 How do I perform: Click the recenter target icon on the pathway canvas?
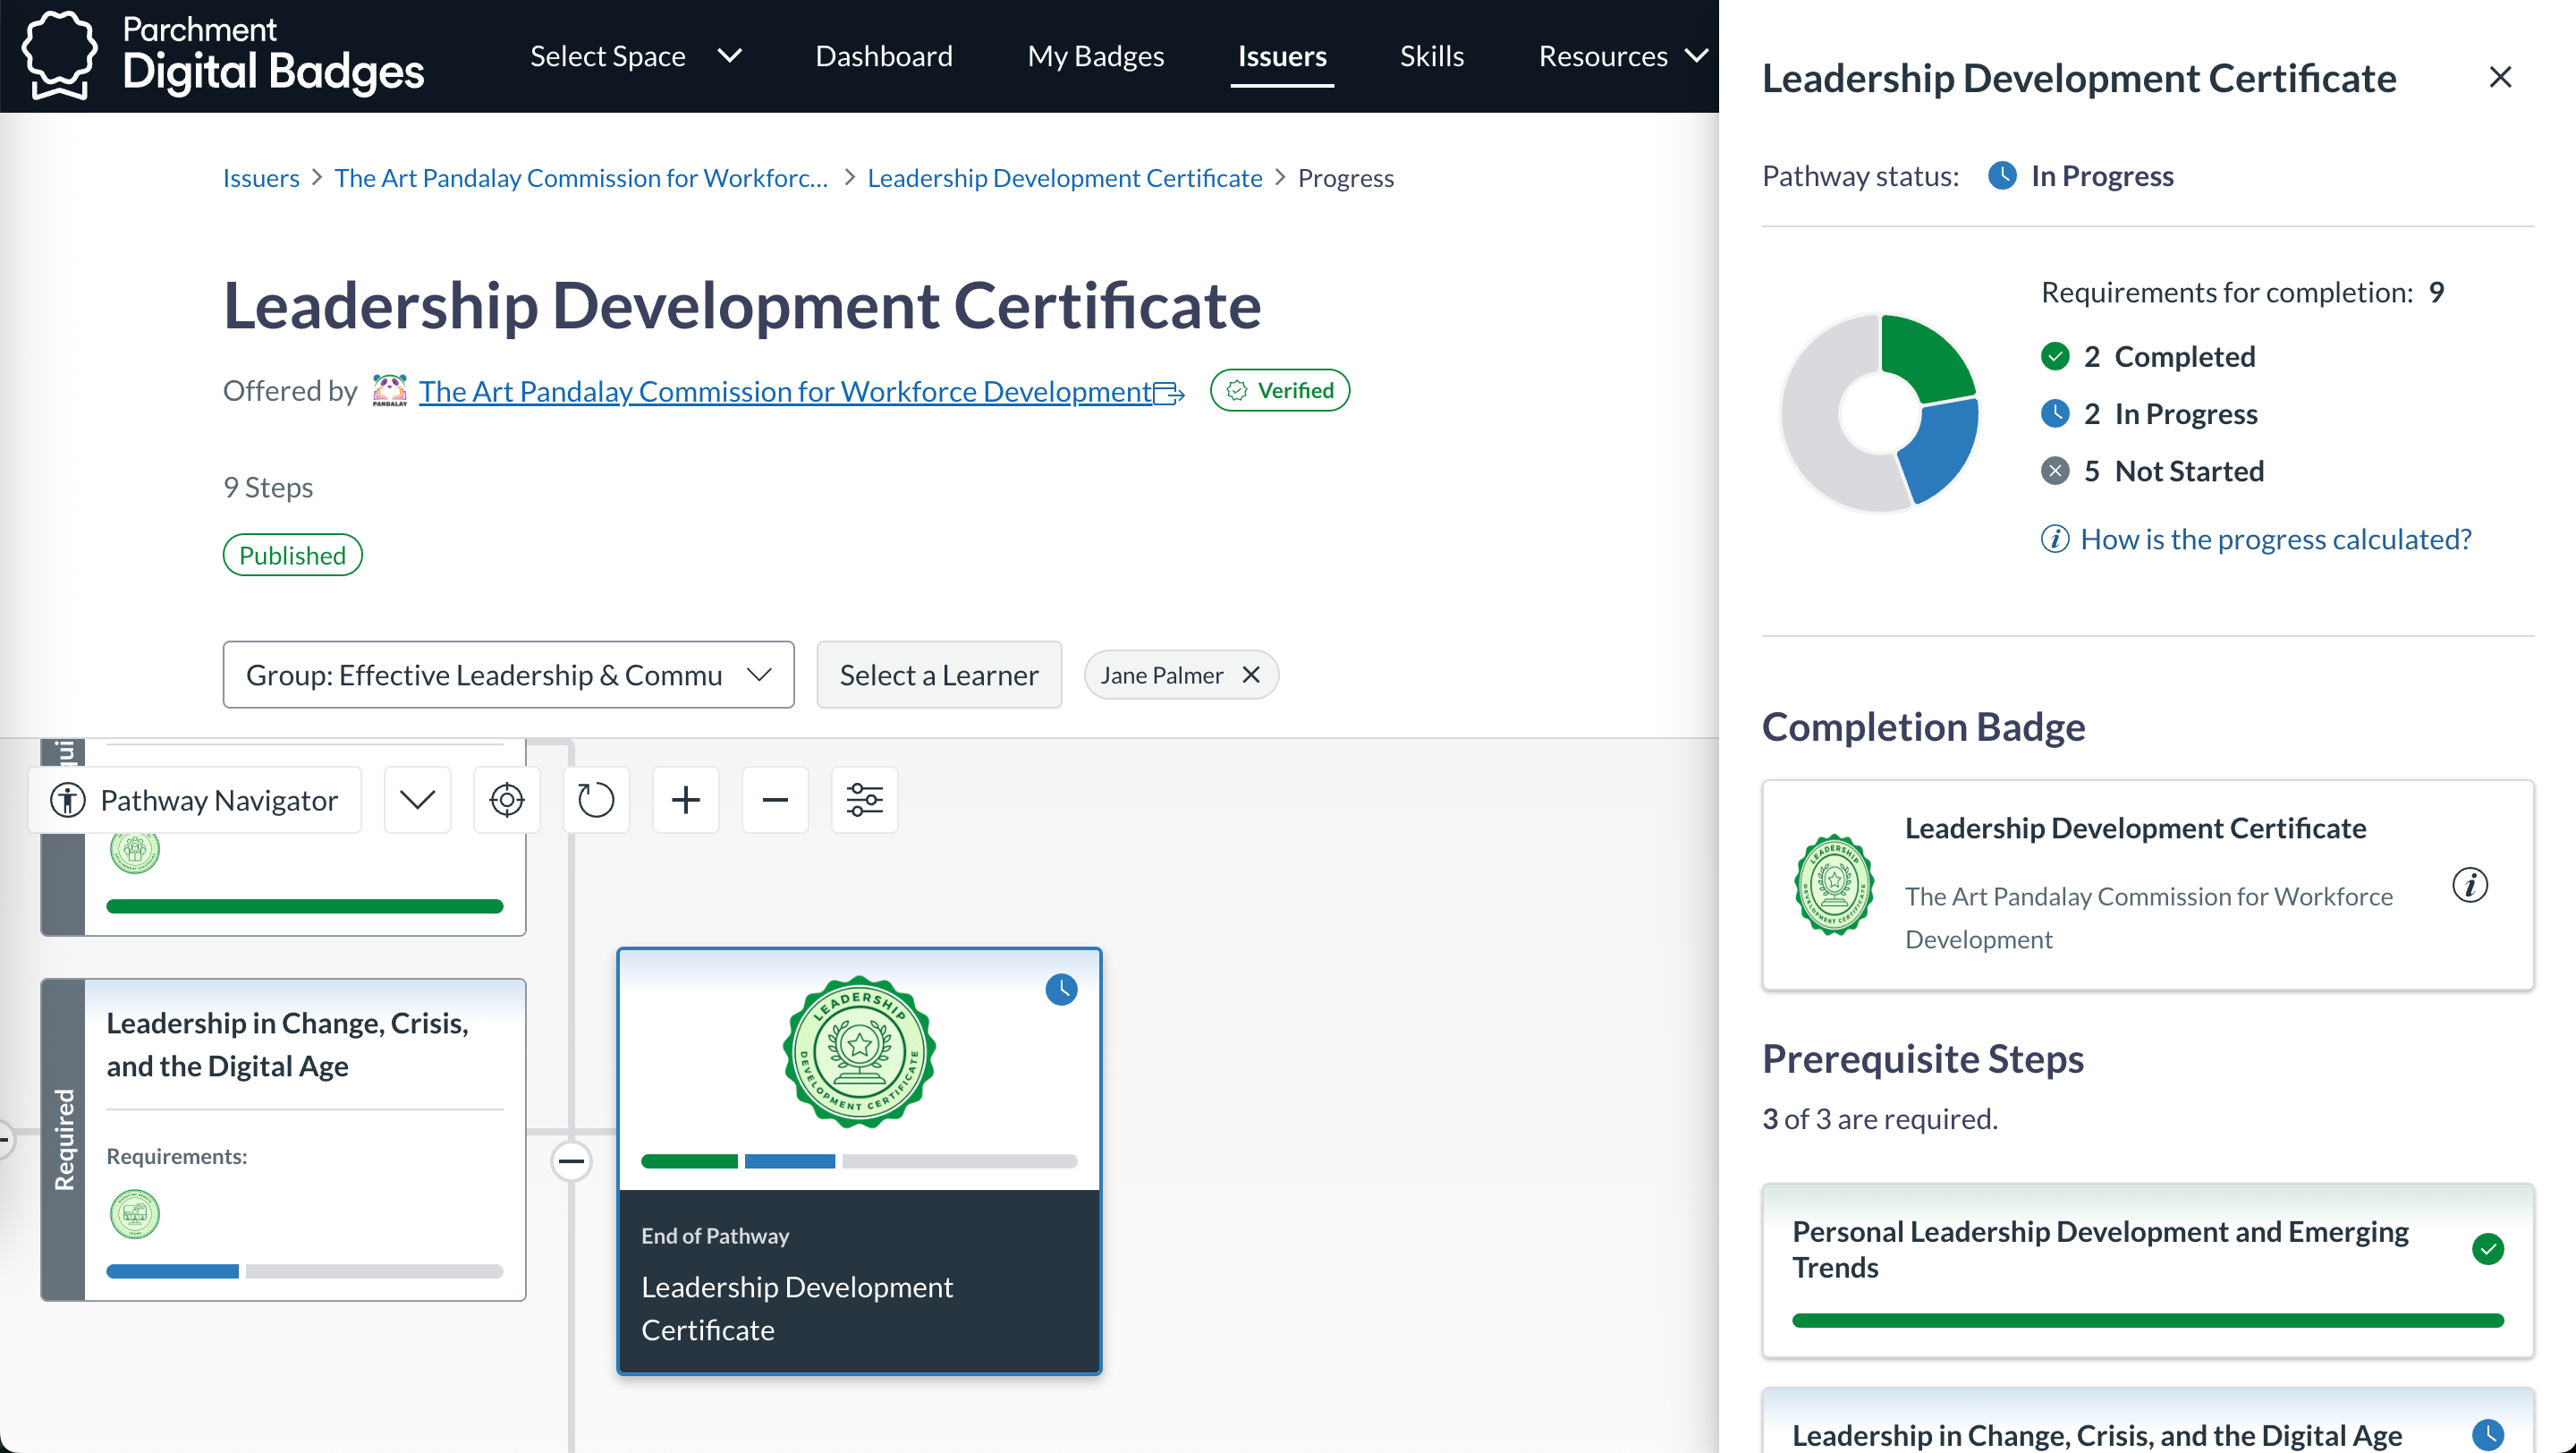[506, 799]
